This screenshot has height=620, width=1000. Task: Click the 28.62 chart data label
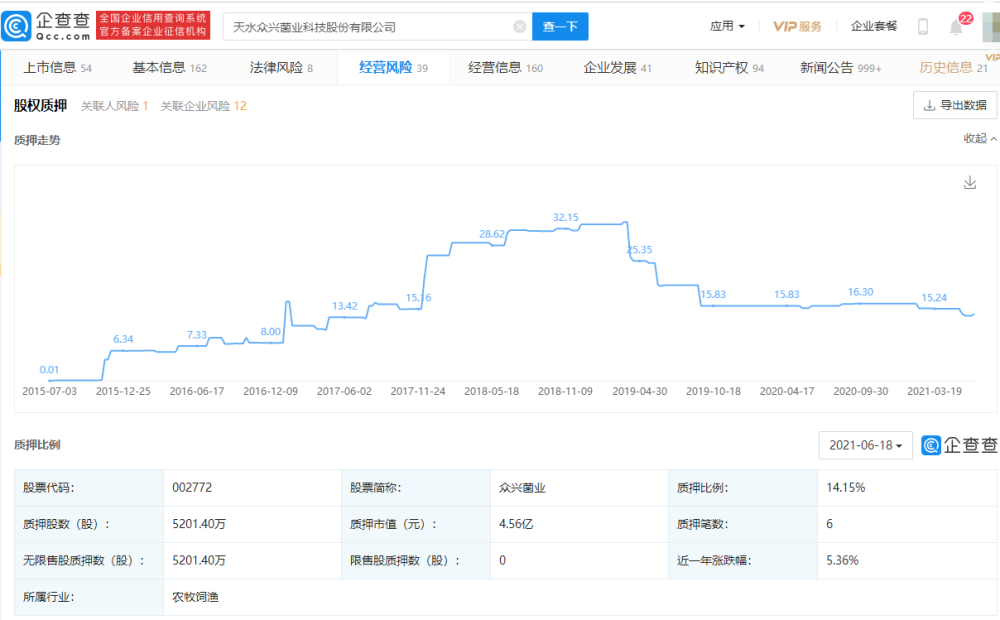[x=492, y=234]
